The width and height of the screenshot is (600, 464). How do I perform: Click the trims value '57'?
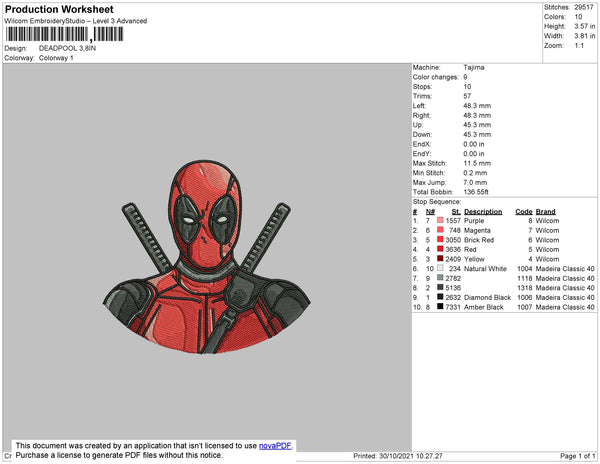point(467,96)
